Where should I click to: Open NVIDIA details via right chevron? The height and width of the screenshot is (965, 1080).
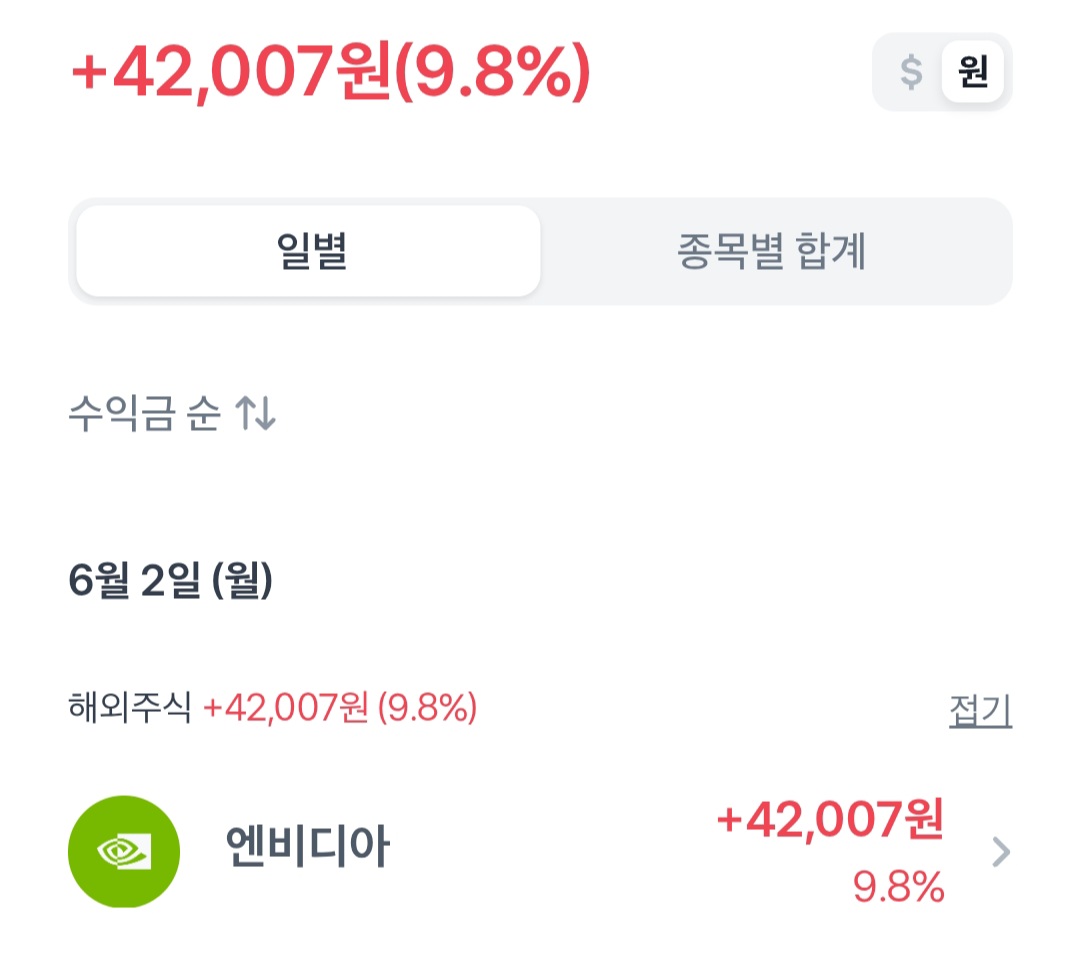pos(1001,852)
